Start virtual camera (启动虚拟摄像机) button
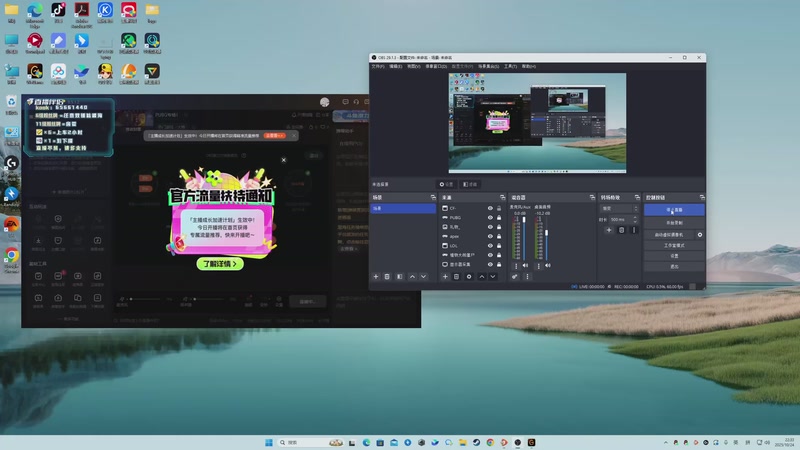This screenshot has width=800, height=450. coord(669,235)
